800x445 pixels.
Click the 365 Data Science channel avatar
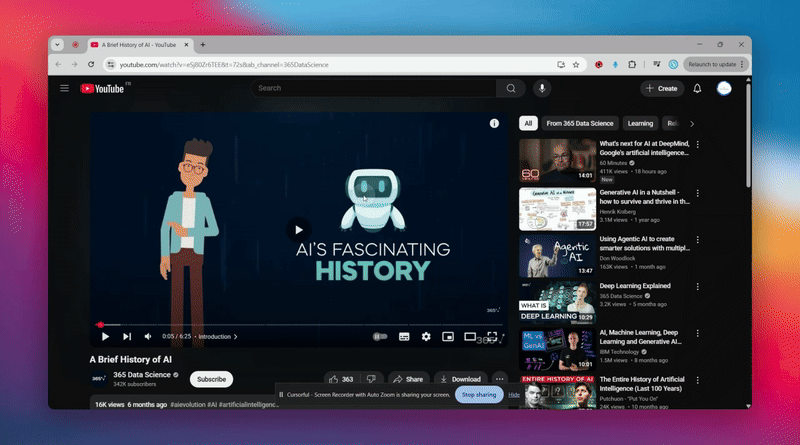(x=98, y=379)
